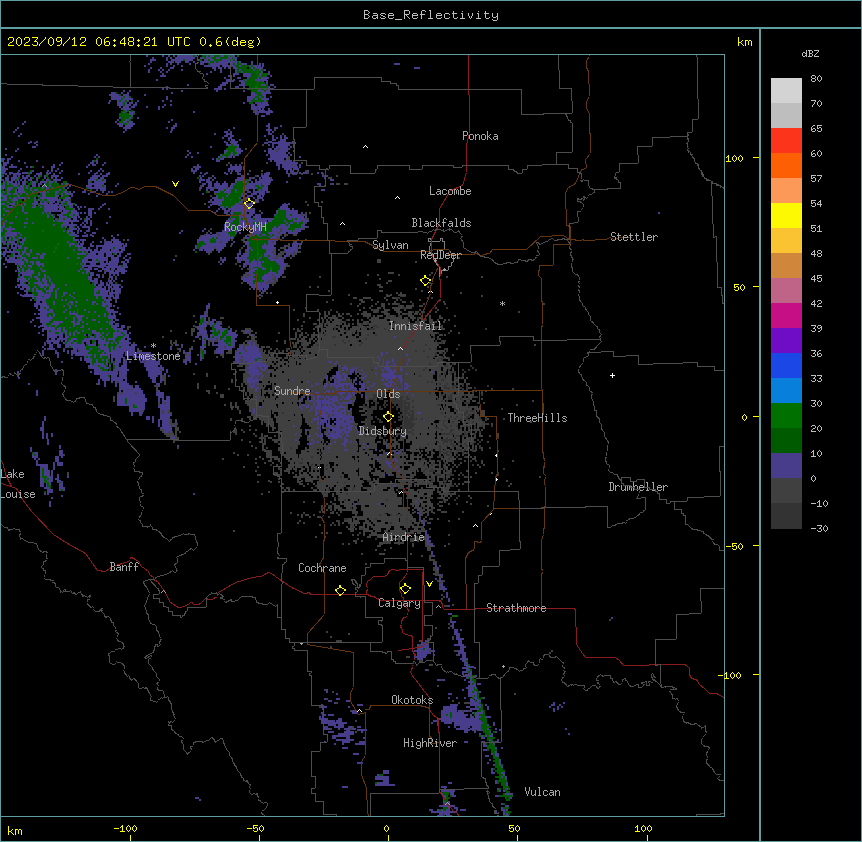
Task: Click the purple 39-36 dBZ legend swatch
Action: coord(786,341)
